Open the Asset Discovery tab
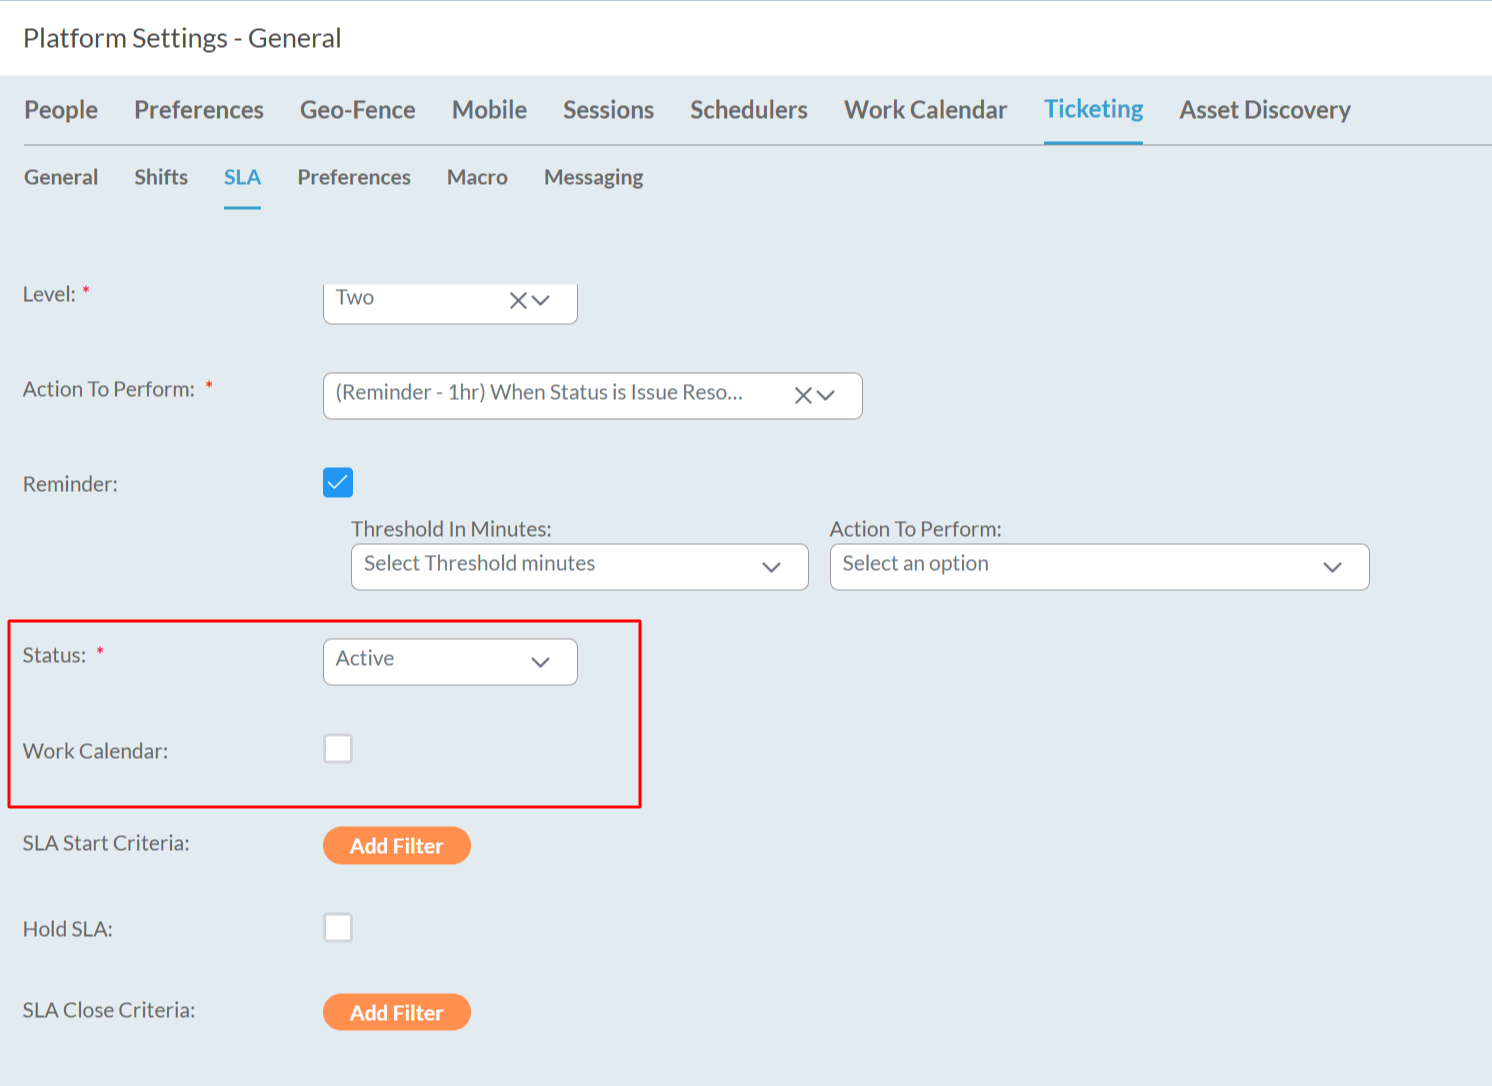This screenshot has height=1086, width=1492. click(x=1265, y=110)
